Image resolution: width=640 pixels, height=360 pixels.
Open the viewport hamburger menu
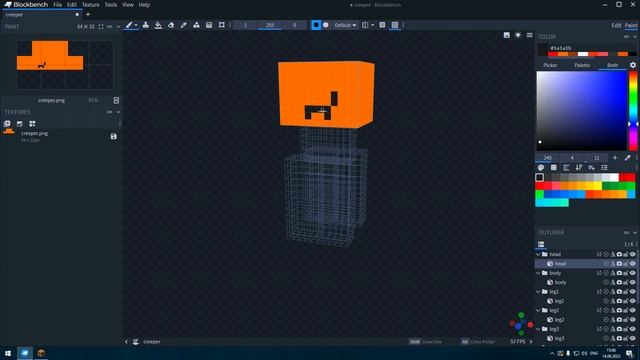529,35
